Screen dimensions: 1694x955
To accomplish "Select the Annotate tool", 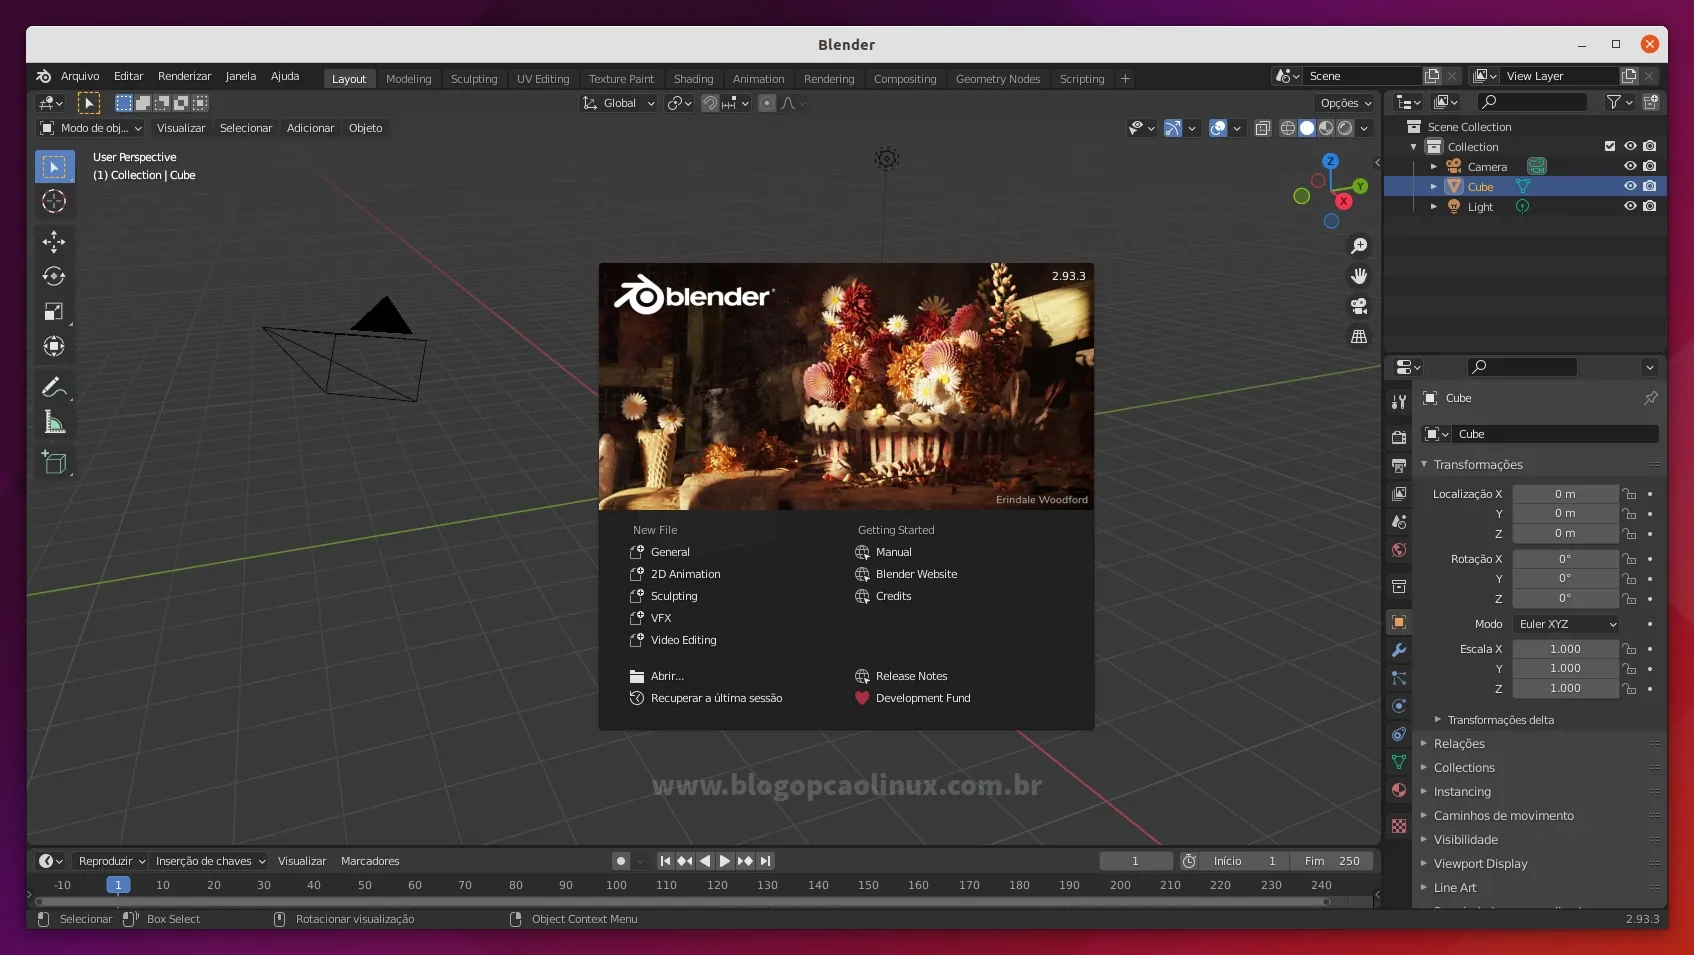I will pyautogui.click(x=54, y=387).
